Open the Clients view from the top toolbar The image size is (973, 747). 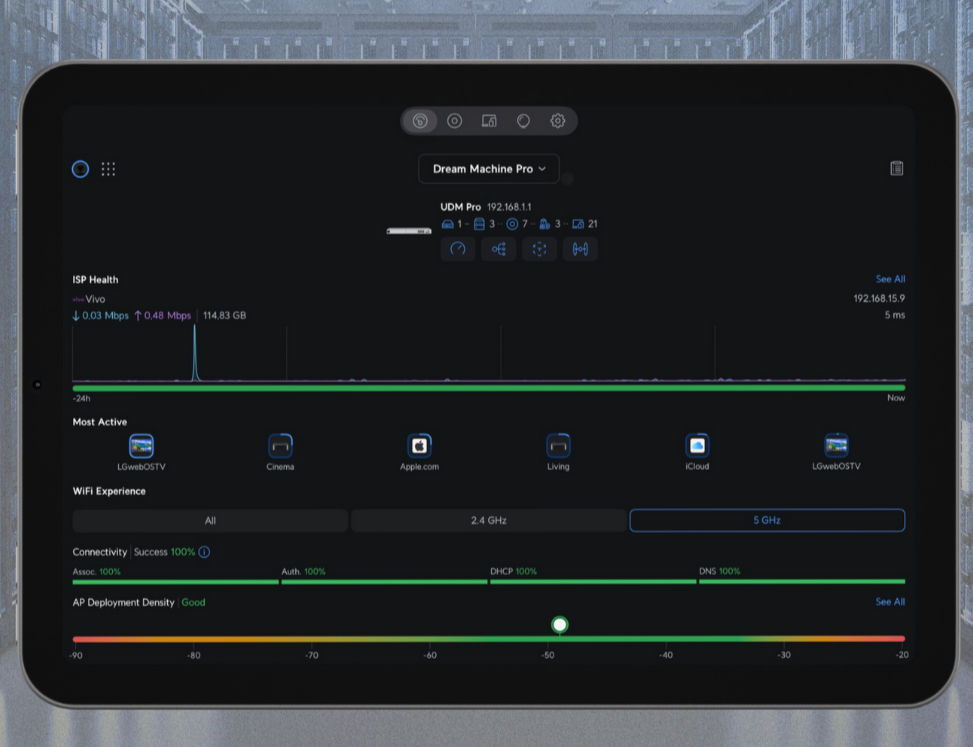click(x=489, y=121)
